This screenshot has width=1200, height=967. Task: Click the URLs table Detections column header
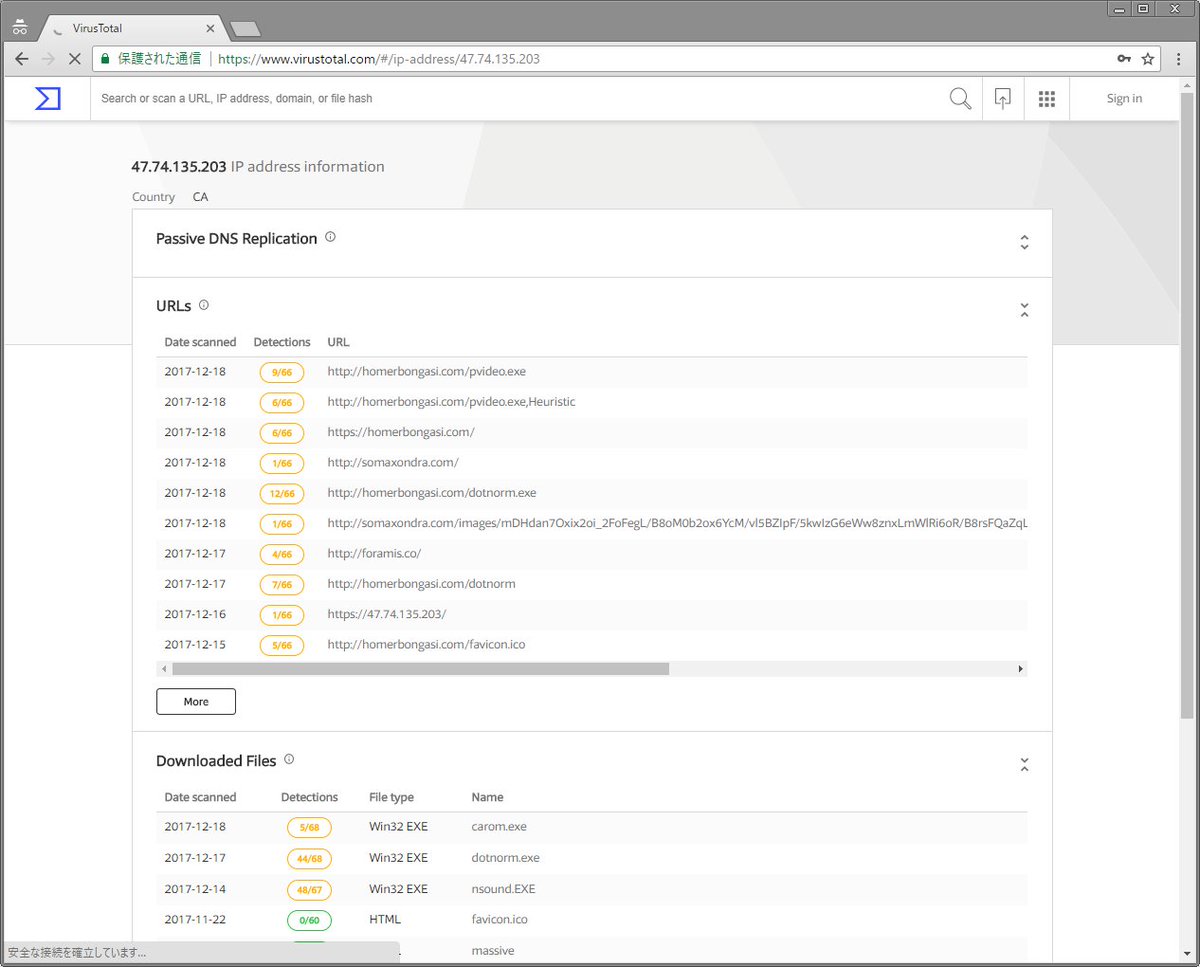tap(282, 342)
